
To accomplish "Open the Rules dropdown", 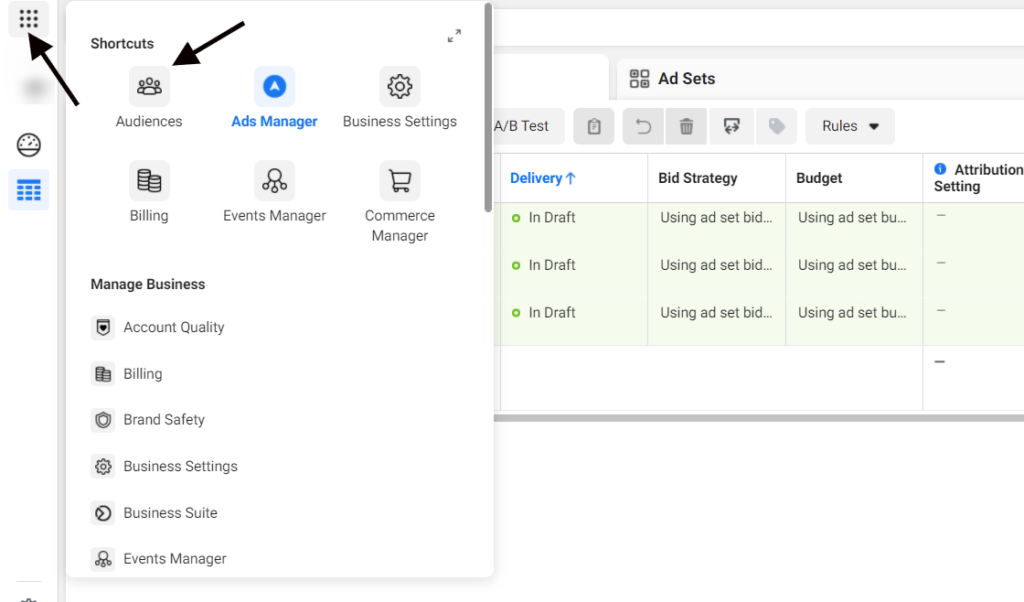I will pos(850,126).
